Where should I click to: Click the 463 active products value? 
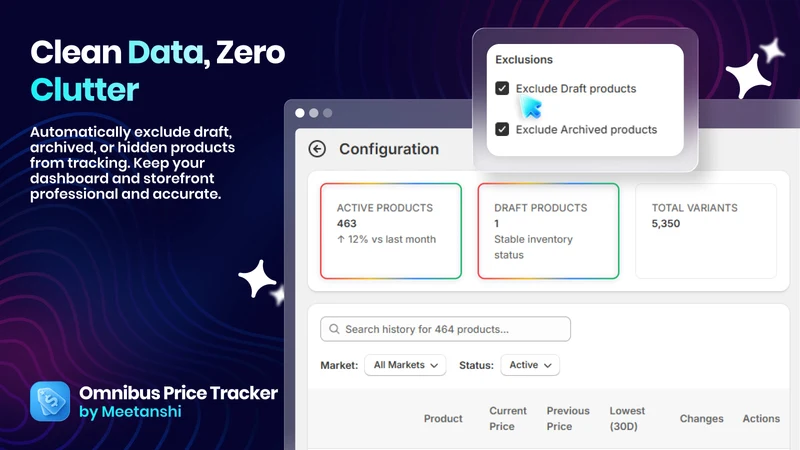[346, 223]
